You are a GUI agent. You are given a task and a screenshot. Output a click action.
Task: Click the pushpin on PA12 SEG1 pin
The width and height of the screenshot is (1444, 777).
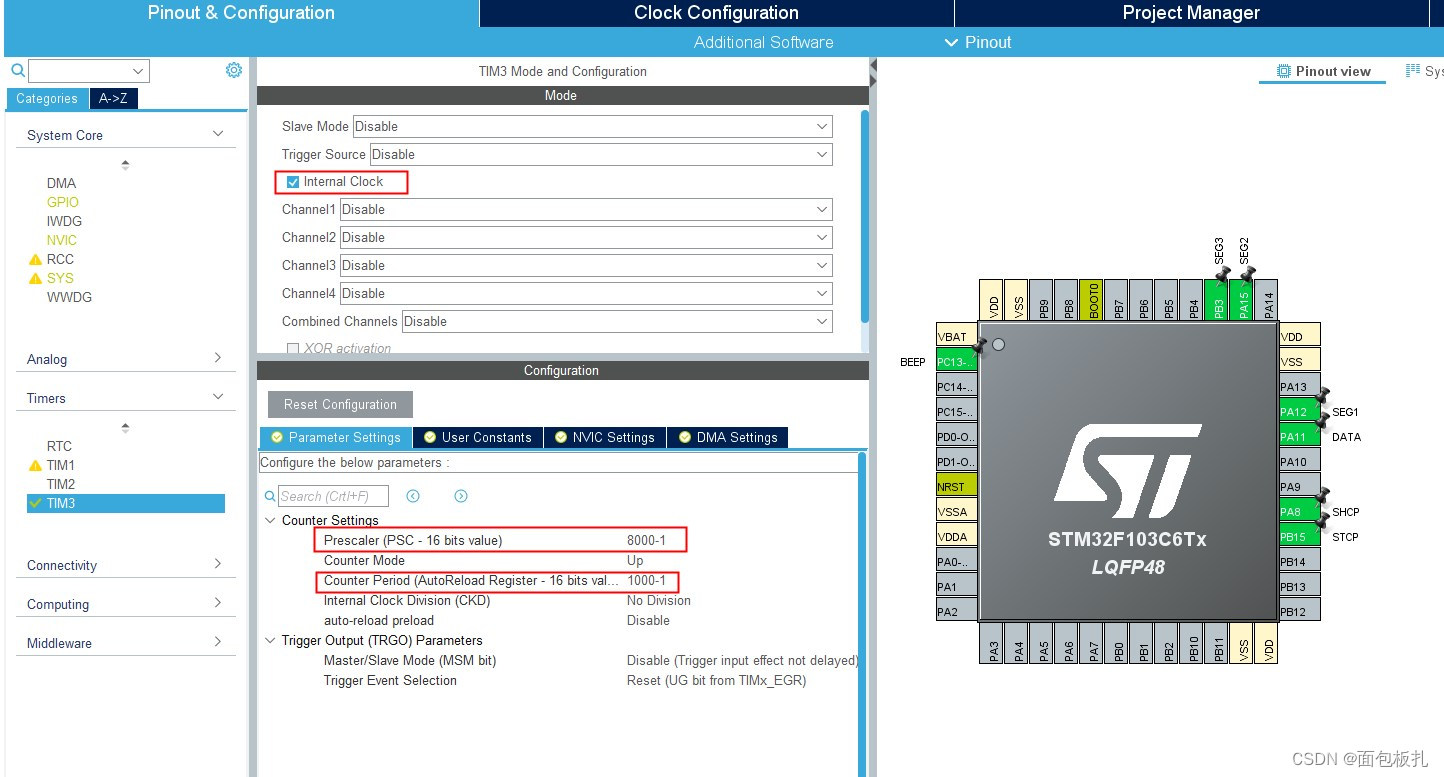1322,397
